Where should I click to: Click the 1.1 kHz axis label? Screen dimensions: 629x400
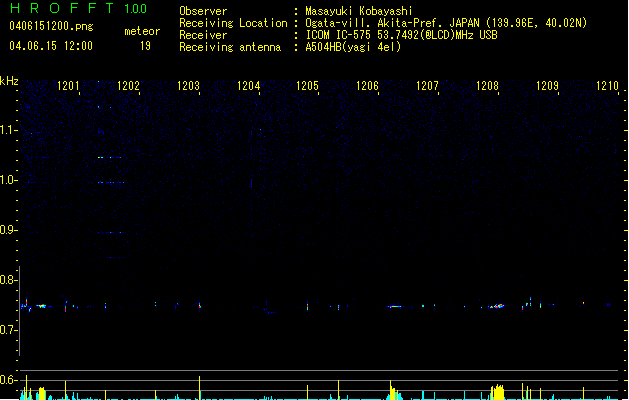pos(8,130)
